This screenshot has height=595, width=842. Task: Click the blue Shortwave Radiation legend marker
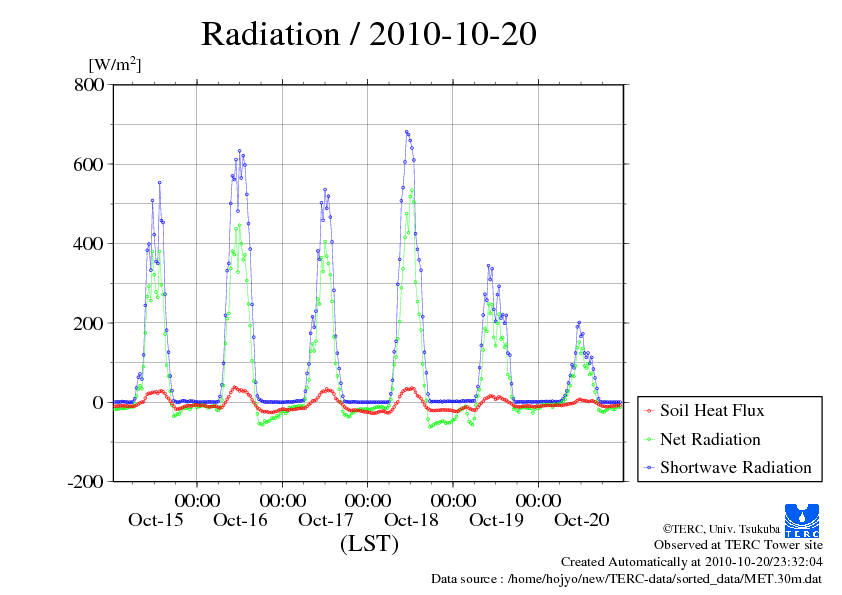tap(650, 468)
